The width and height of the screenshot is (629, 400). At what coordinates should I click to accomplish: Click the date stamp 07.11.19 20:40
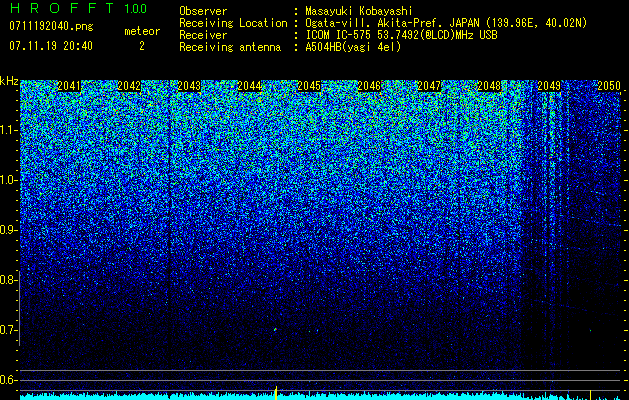click(x=51, y=46)
